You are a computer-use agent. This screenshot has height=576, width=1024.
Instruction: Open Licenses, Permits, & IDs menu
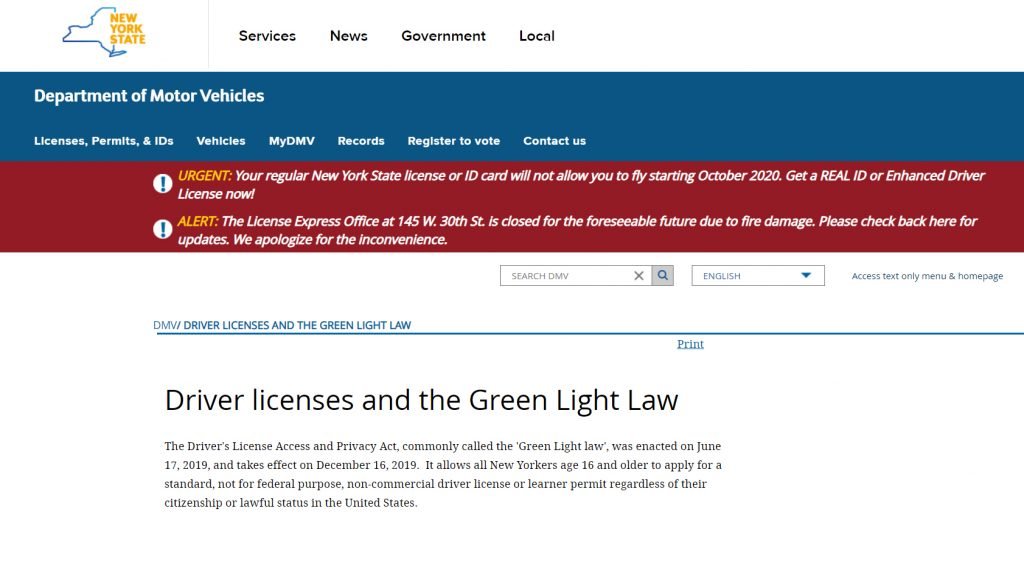[x=104, y=141]
